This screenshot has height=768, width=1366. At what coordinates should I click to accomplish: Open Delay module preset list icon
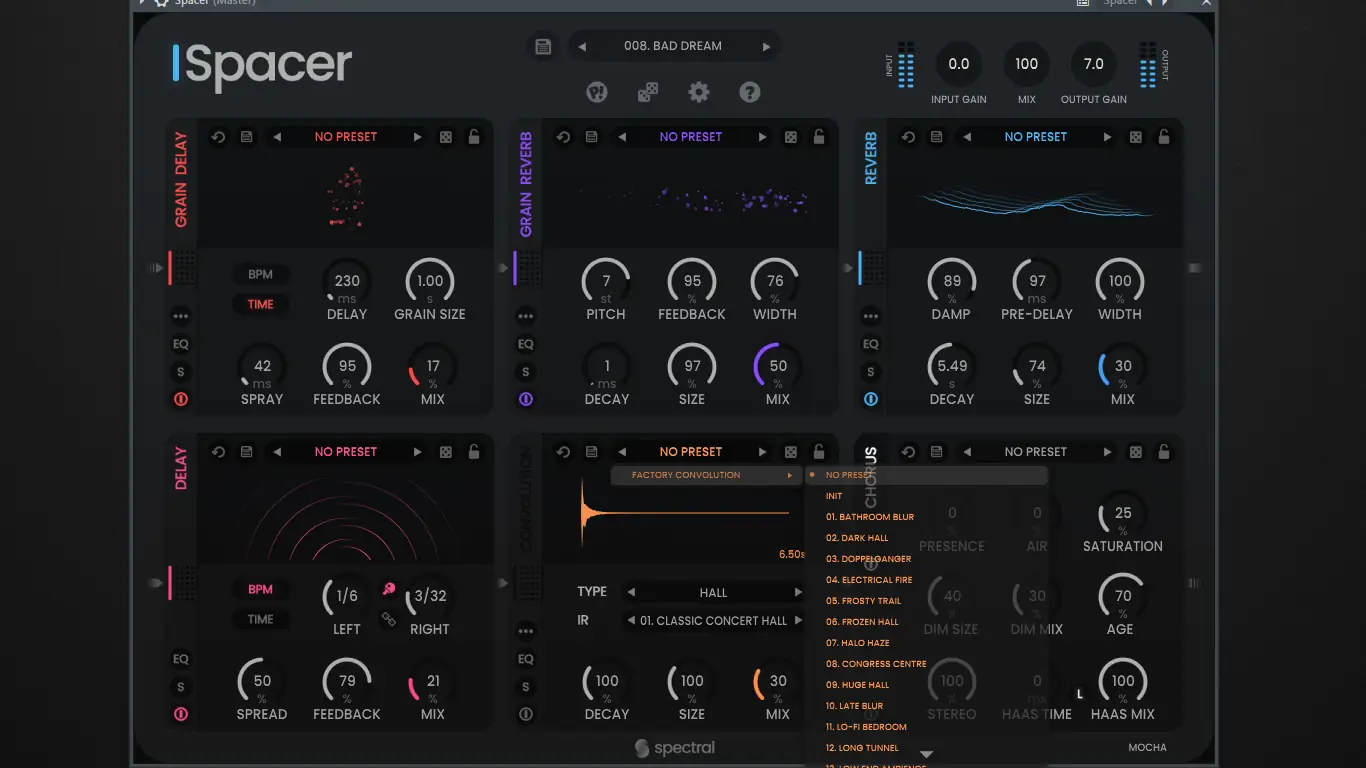pos(246,452)
